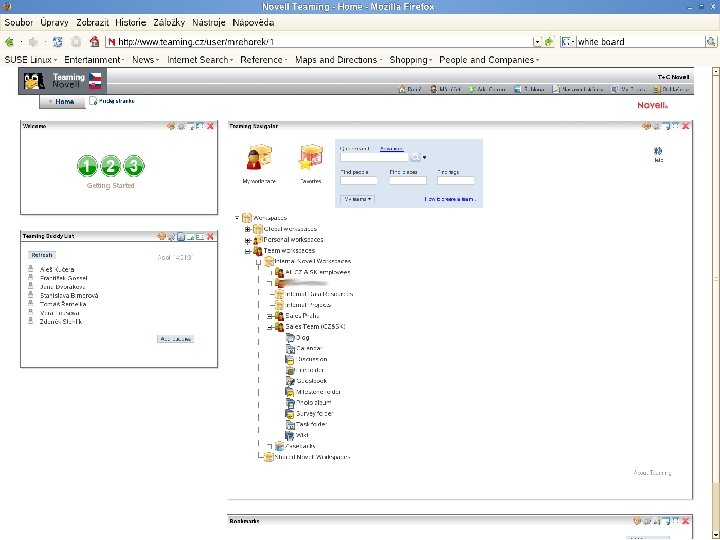Click the green Go arrow next to address bar

[549, 42]
